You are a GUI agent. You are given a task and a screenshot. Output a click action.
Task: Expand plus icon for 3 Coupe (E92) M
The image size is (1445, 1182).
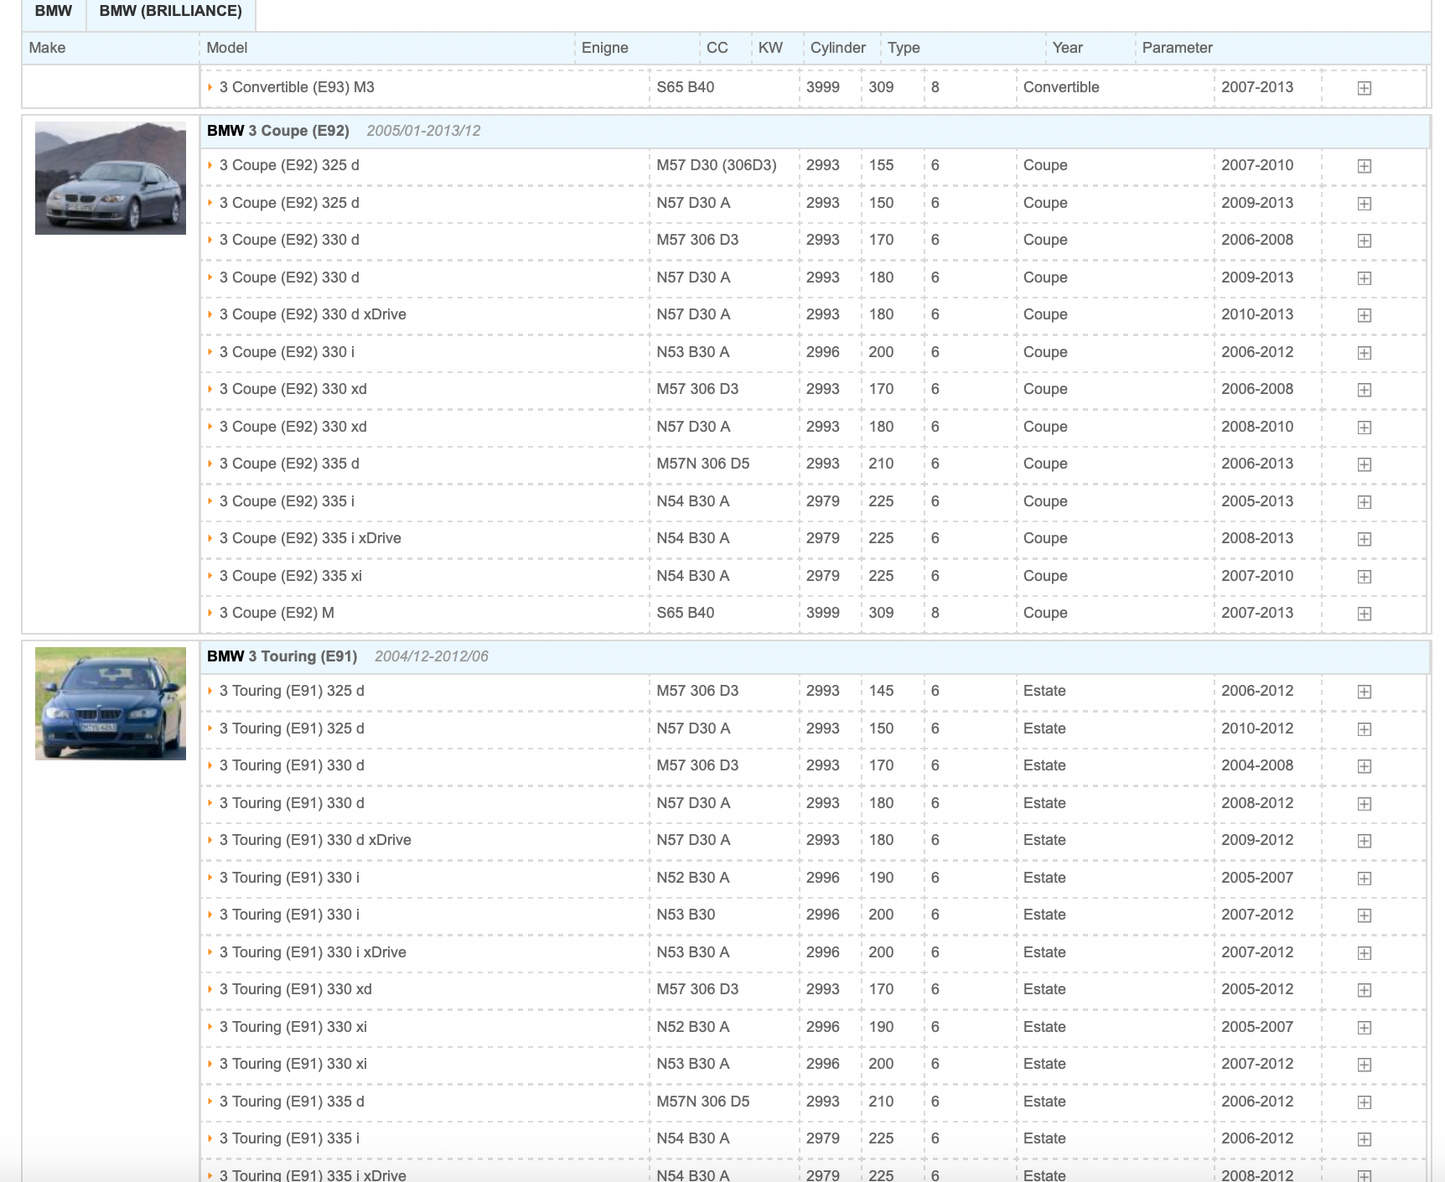1364,614
